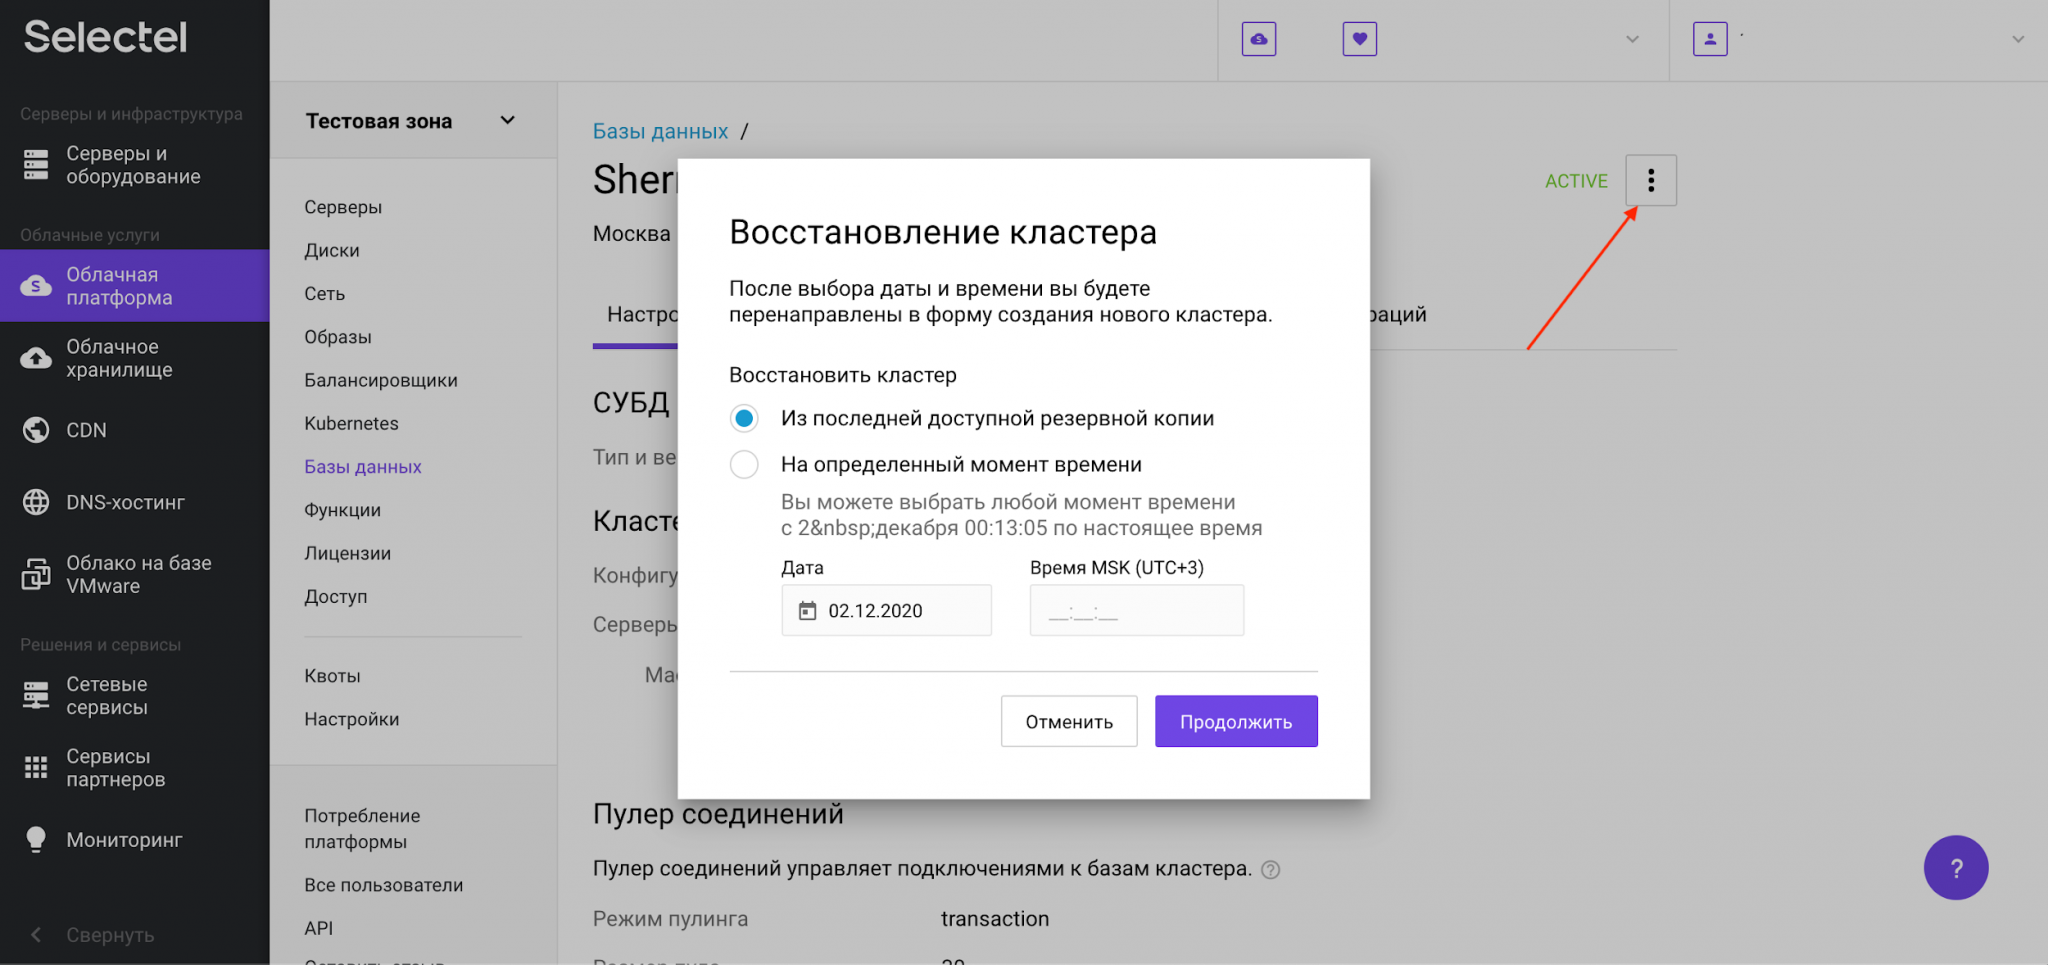Viewport: 2048px width, 965px height.
Task: Click the help question mark bubble
Action: (1956, 868)
